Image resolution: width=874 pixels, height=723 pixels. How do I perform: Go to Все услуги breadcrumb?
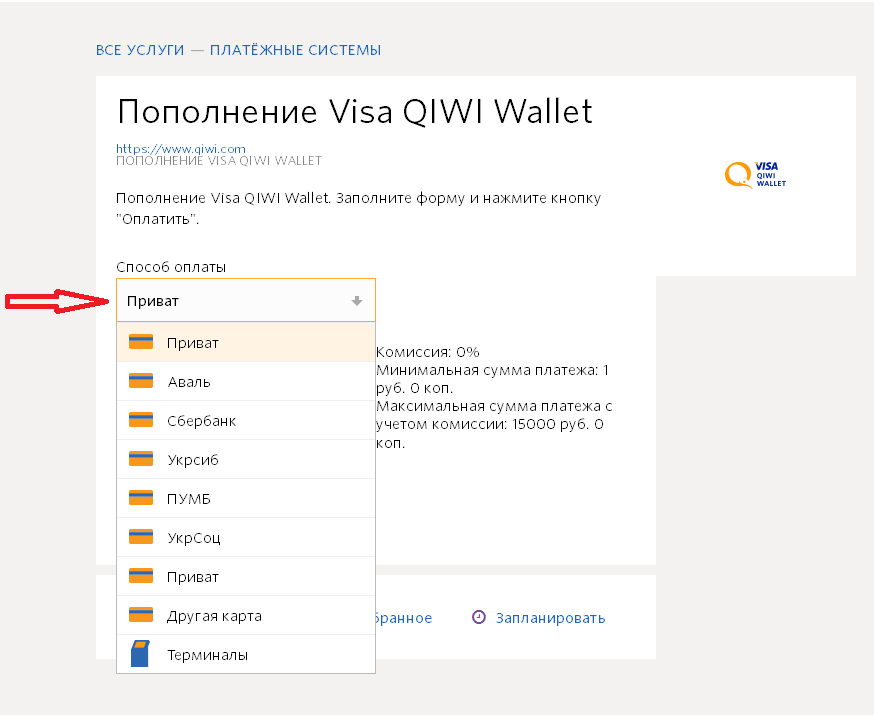coord(142,50)
